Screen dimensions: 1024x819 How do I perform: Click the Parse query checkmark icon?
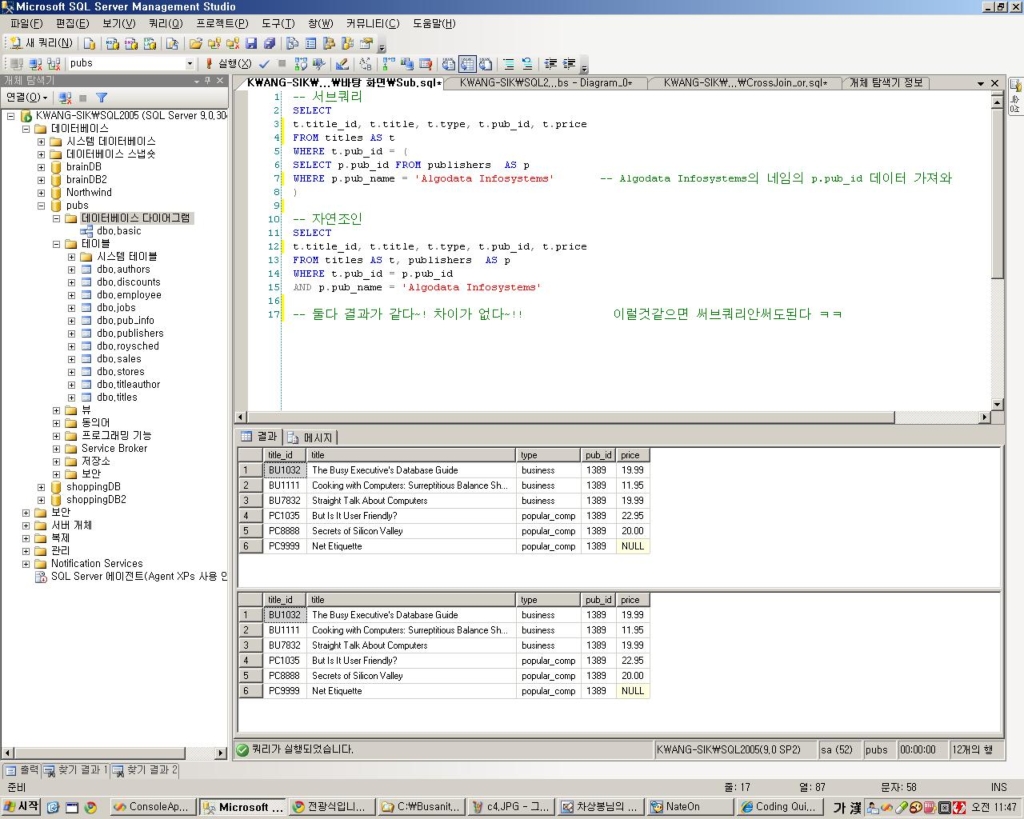coord(264,63)
